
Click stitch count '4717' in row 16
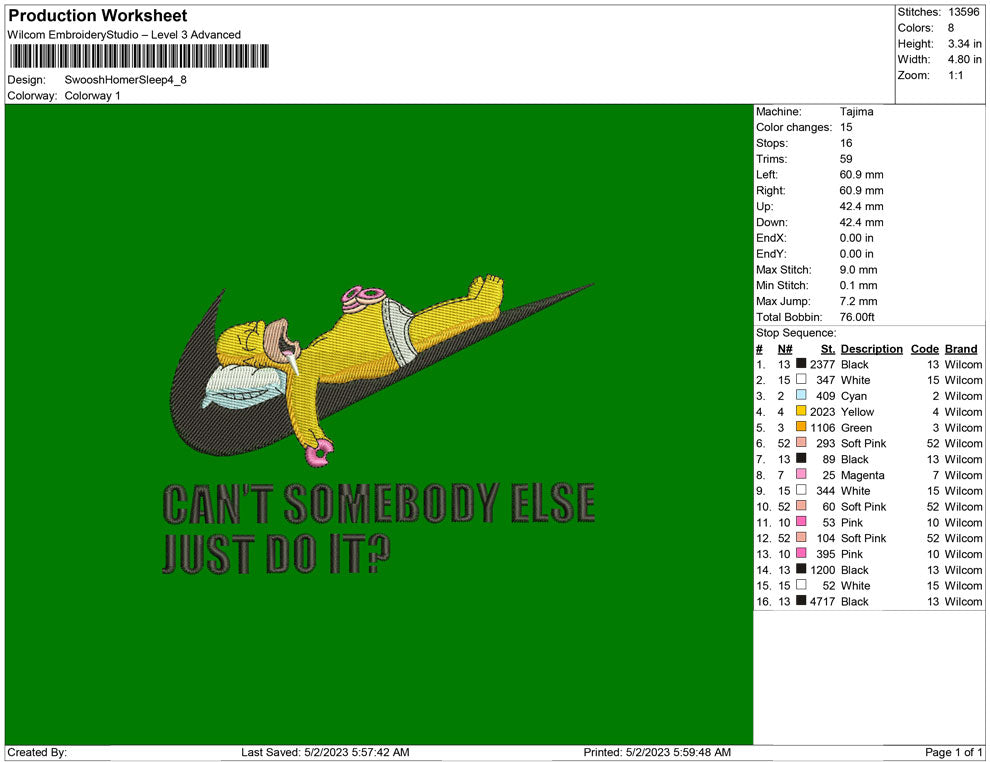click(x=823, y=601)
